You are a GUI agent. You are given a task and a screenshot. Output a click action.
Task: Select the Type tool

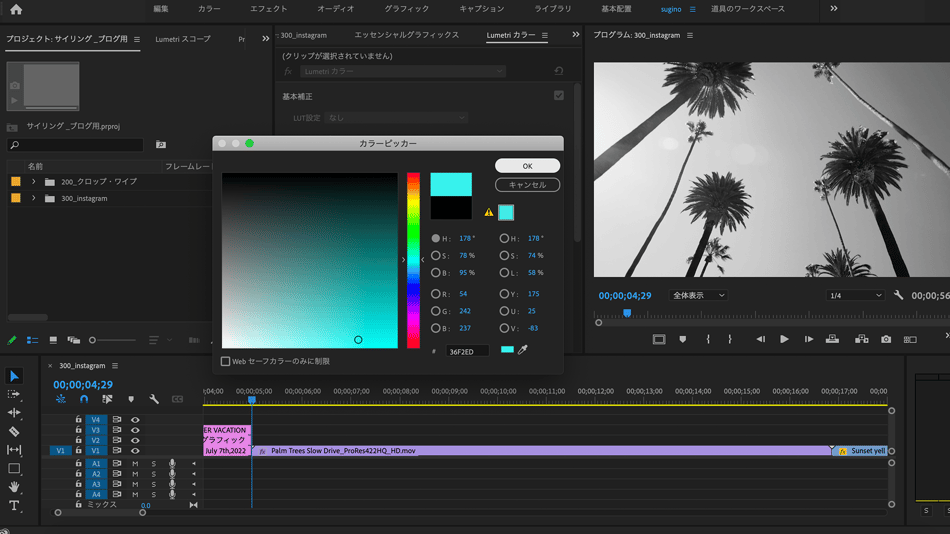(14, 506)
